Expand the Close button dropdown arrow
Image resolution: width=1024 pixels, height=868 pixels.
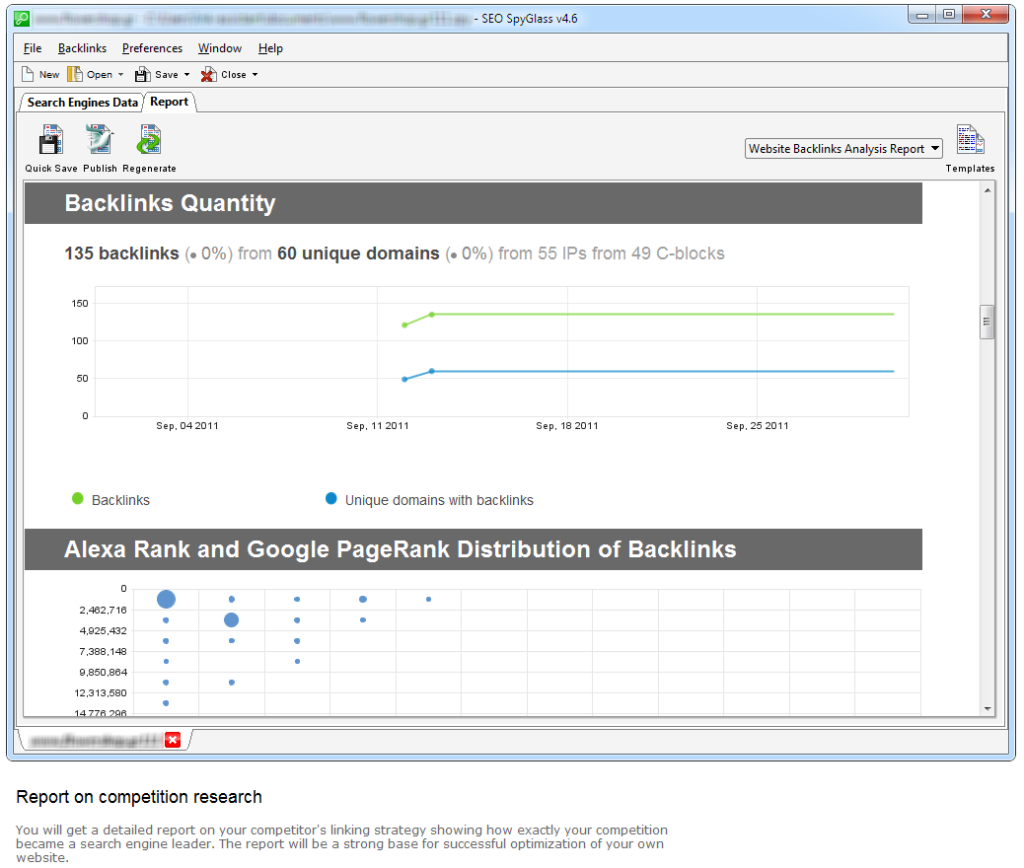pos(254,75)
